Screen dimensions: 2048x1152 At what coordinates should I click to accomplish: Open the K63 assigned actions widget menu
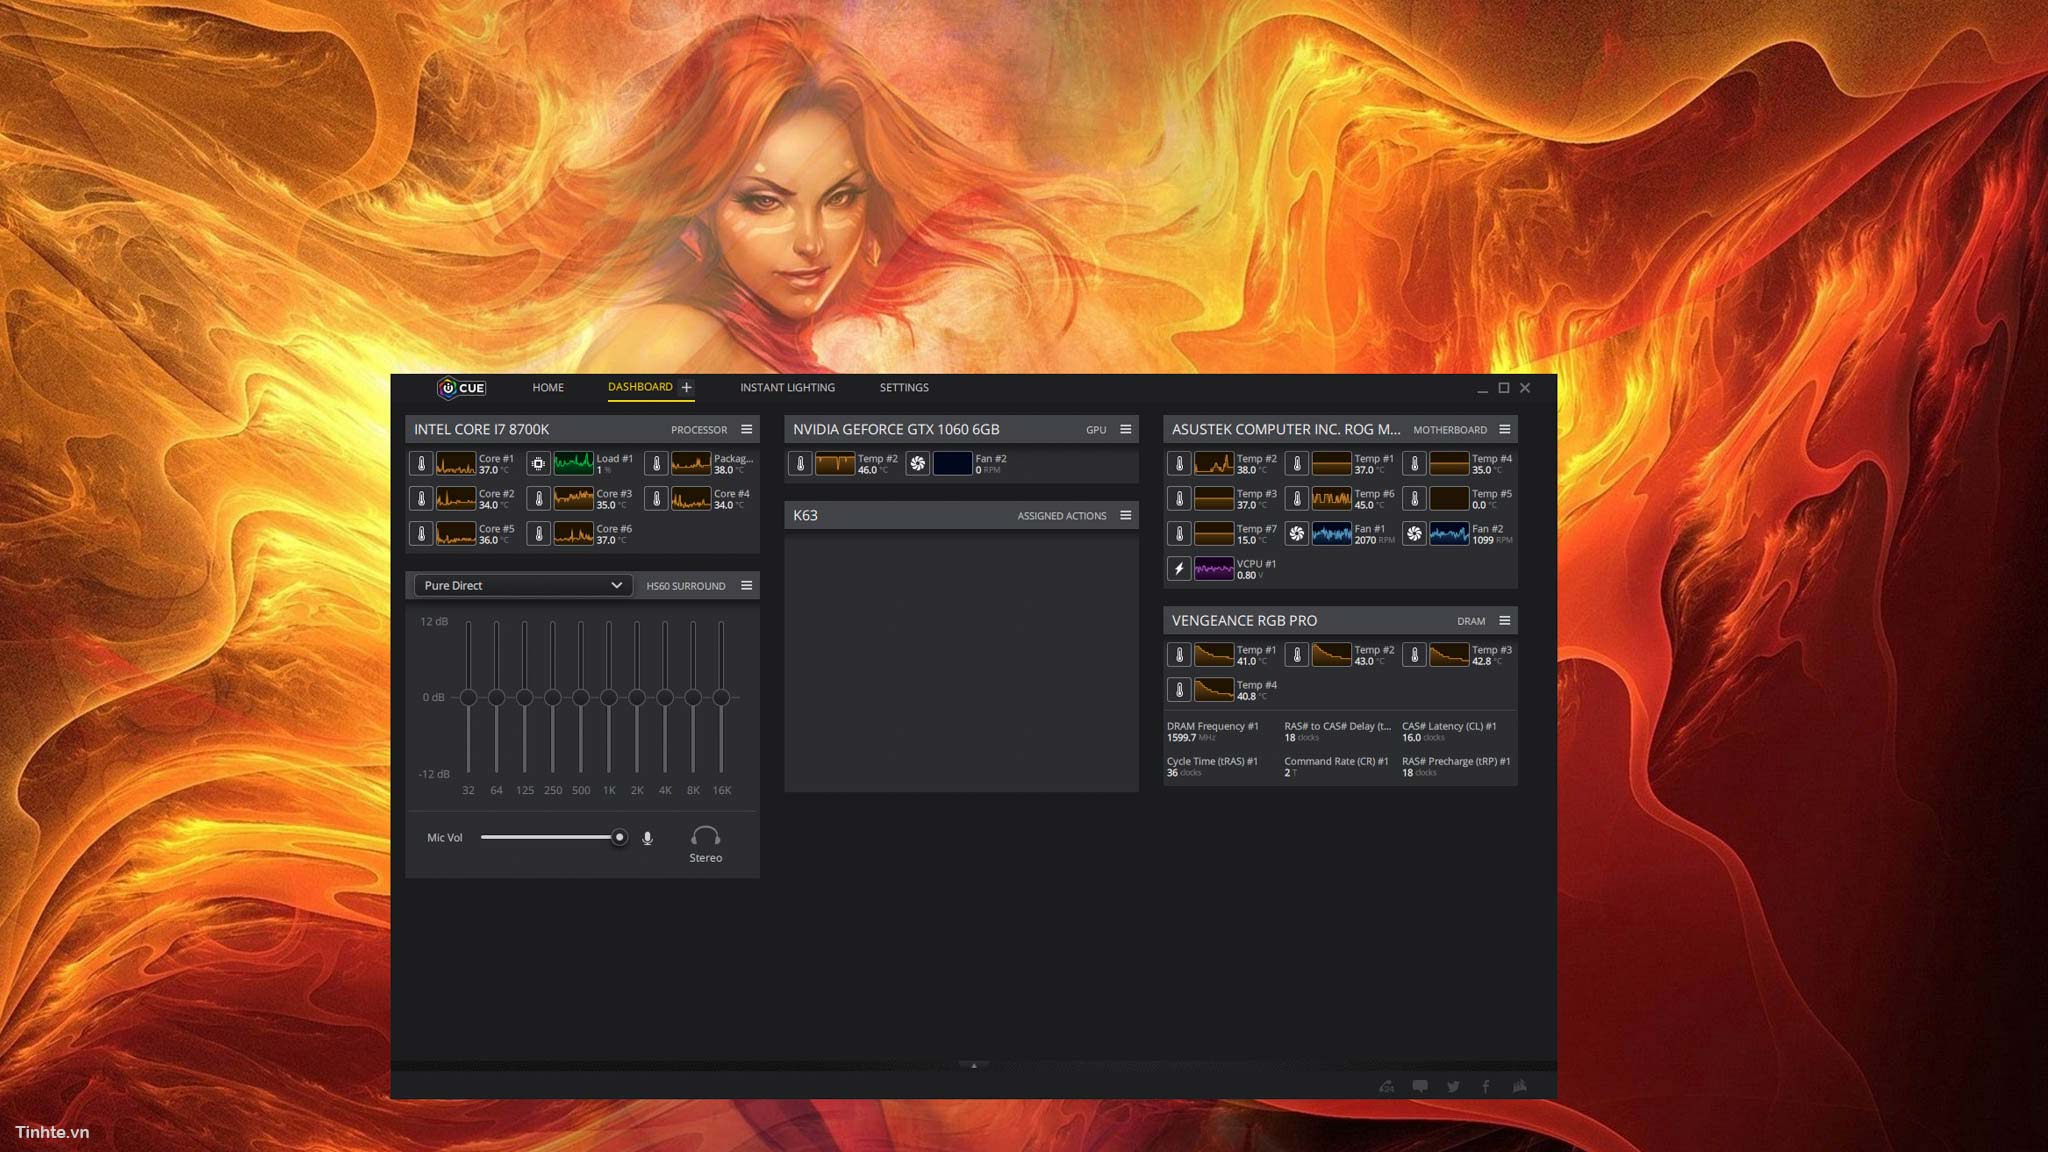point(1125,515)
